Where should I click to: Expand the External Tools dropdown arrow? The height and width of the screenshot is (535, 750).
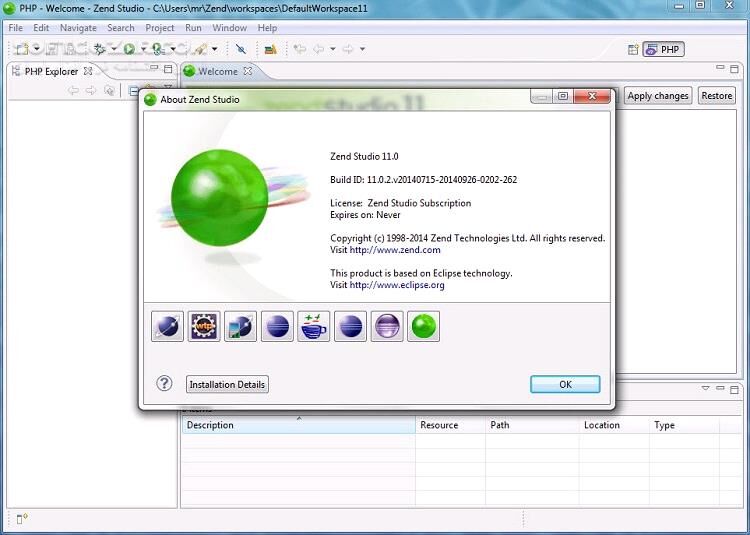point(214,49)
